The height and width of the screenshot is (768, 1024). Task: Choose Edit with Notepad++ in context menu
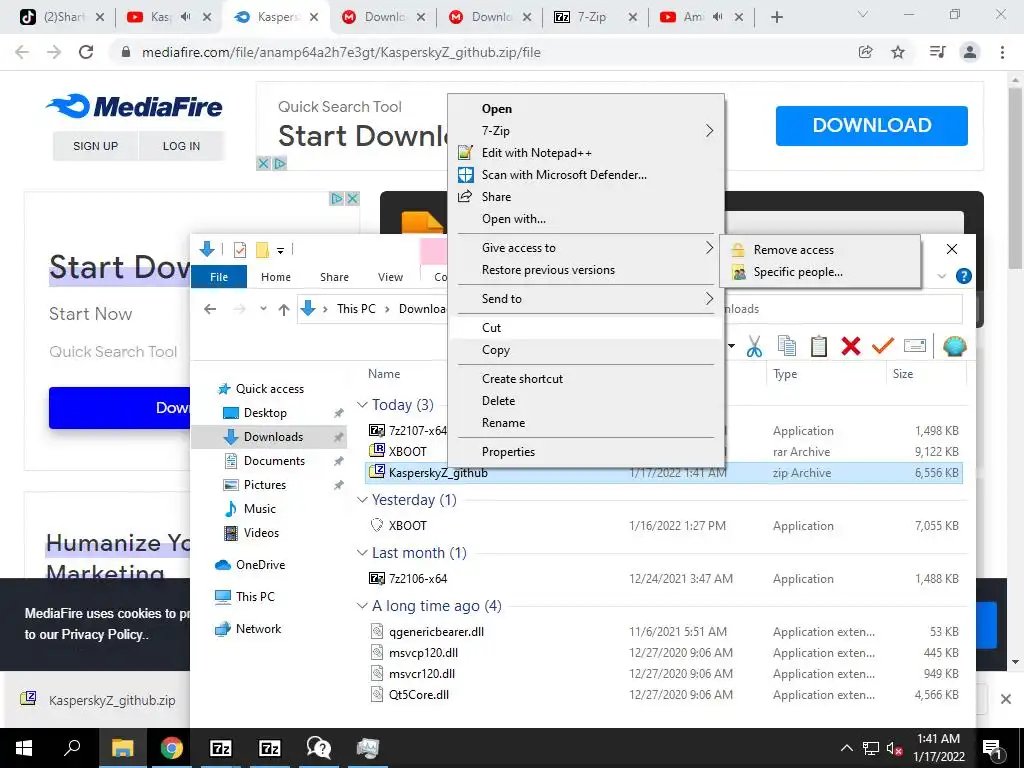(586, 153)
